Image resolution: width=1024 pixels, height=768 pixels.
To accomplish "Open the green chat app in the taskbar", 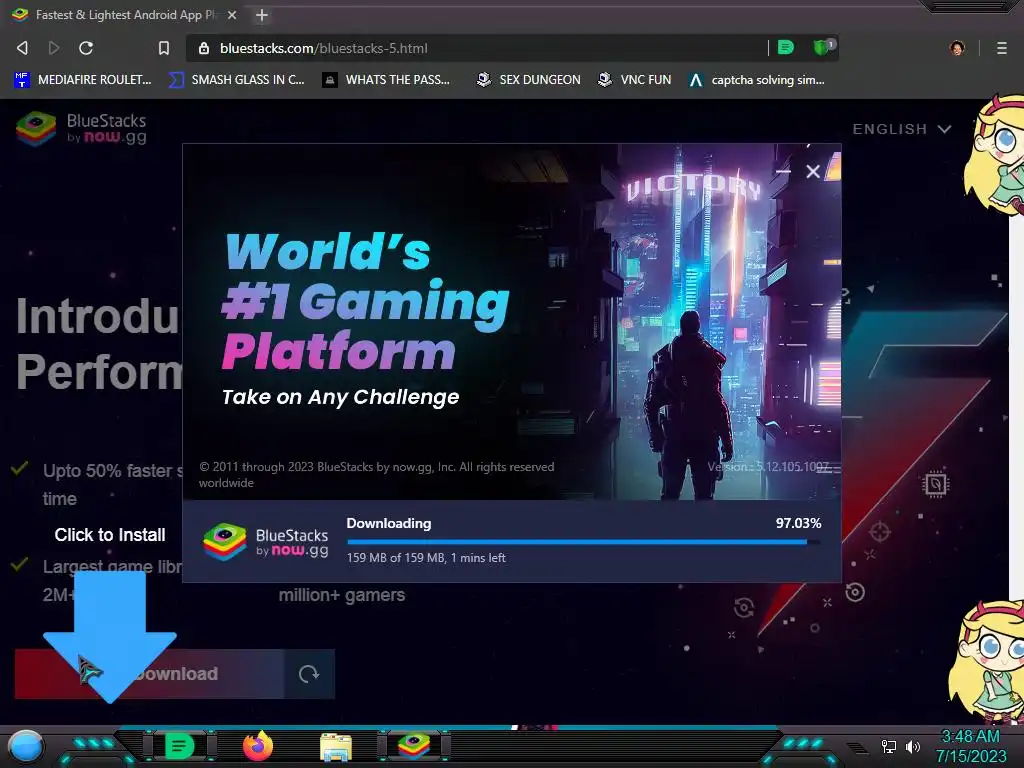I will pos(179,746).
